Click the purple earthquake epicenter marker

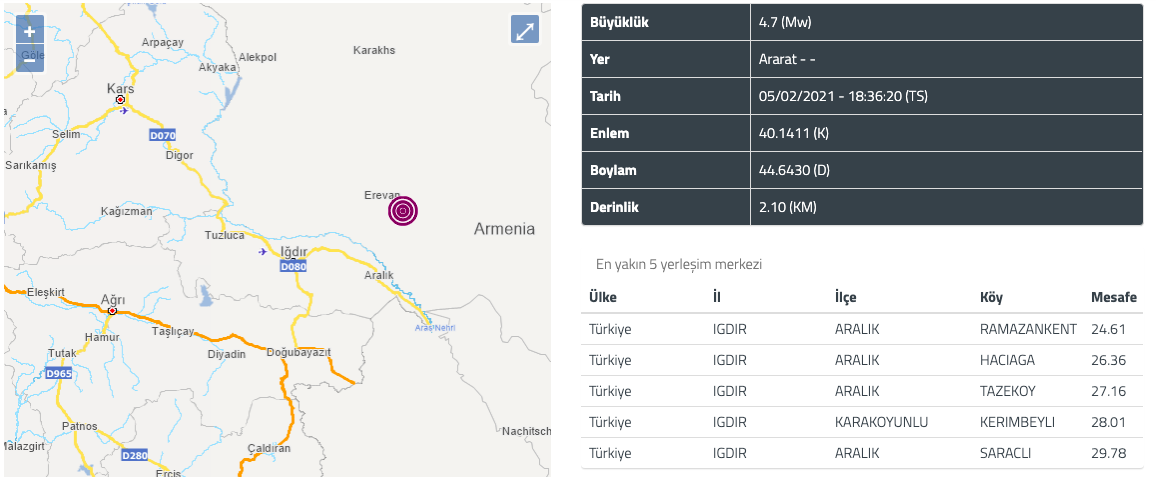[x=403, y=211]
